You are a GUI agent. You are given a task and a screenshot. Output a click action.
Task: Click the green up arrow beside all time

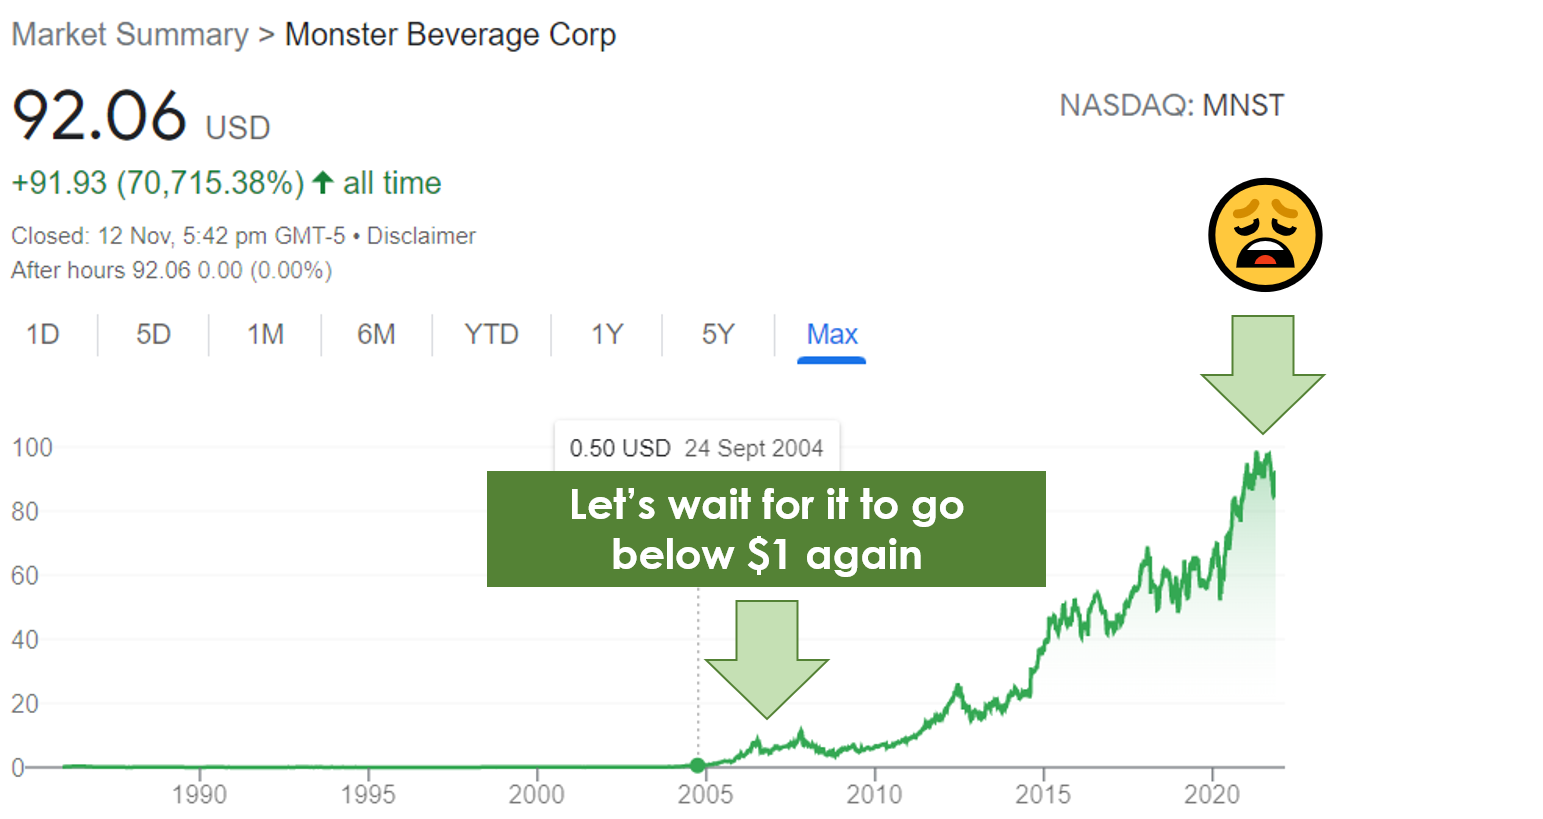pyautogui.click(x=322, y=183)
